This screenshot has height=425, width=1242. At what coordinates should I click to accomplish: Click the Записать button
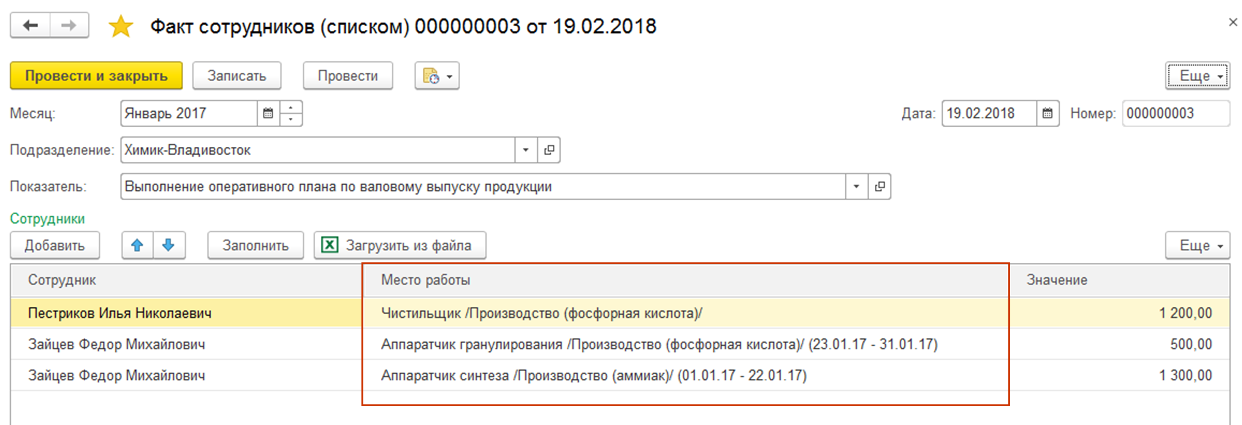236,76
